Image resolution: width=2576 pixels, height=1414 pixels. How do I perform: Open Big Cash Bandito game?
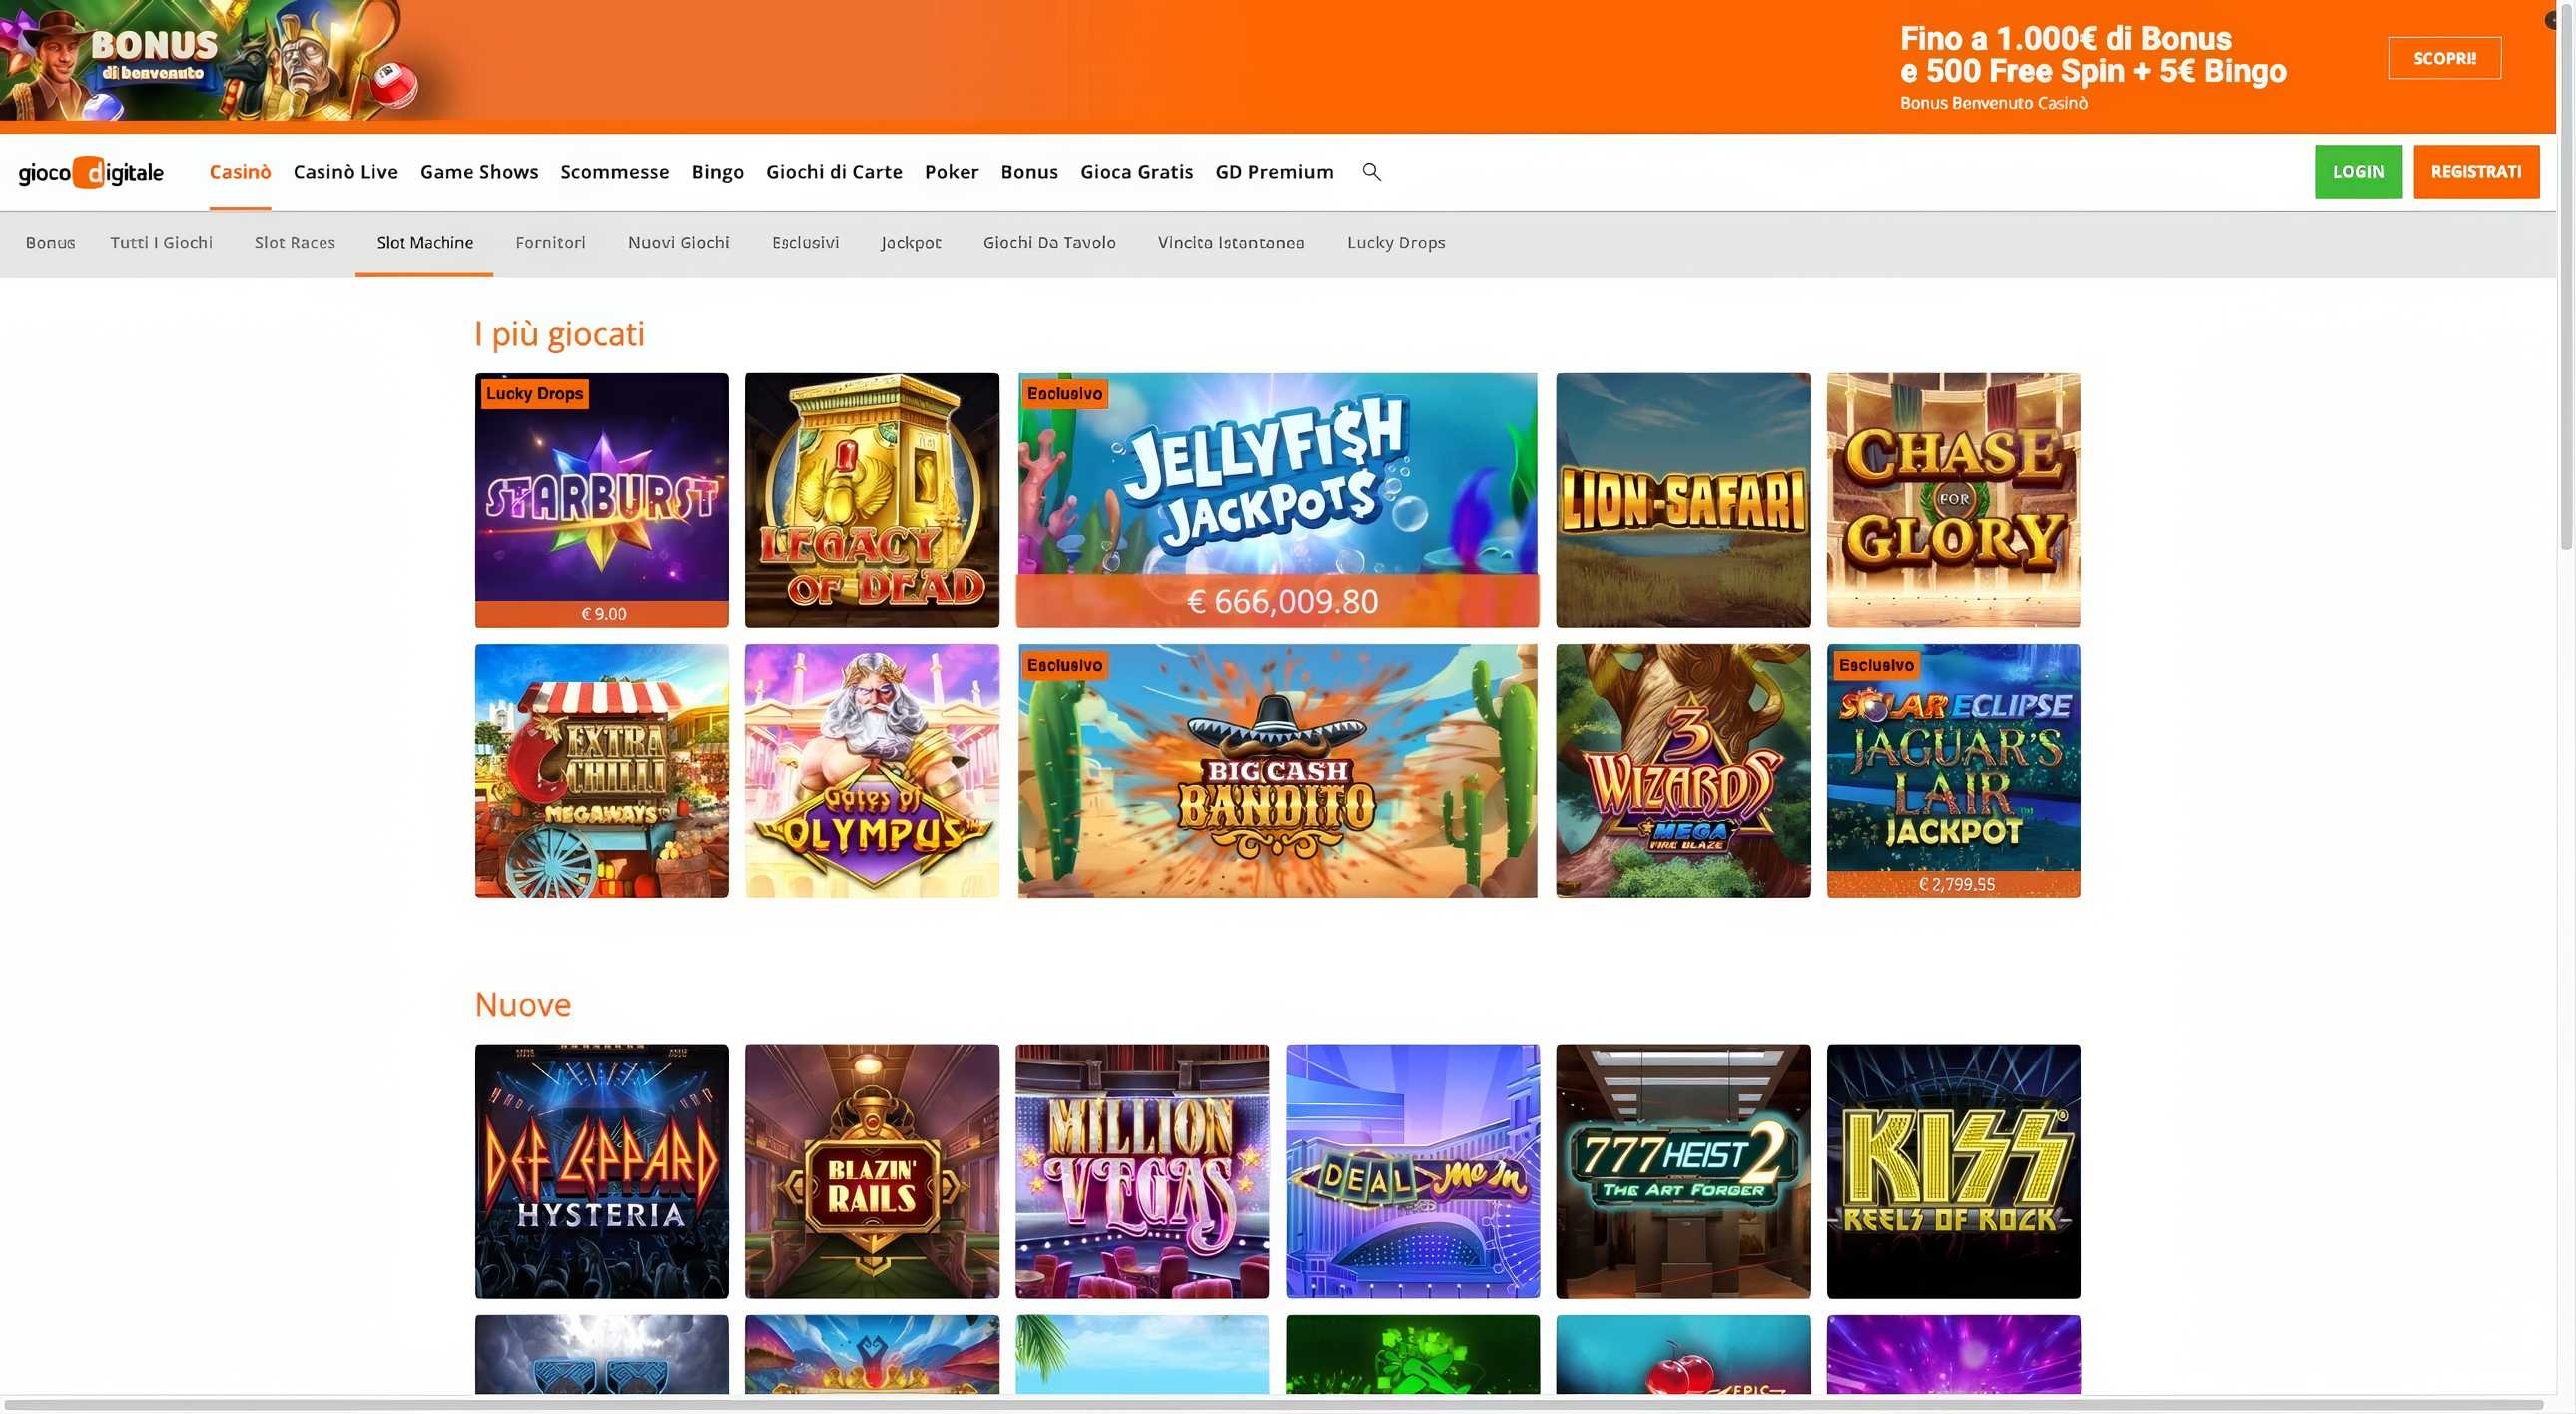tap(1276, 769)
